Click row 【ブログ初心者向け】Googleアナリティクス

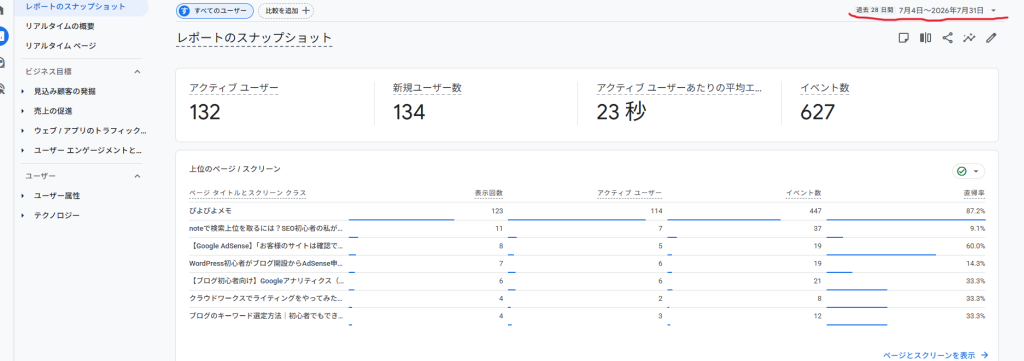587,281
